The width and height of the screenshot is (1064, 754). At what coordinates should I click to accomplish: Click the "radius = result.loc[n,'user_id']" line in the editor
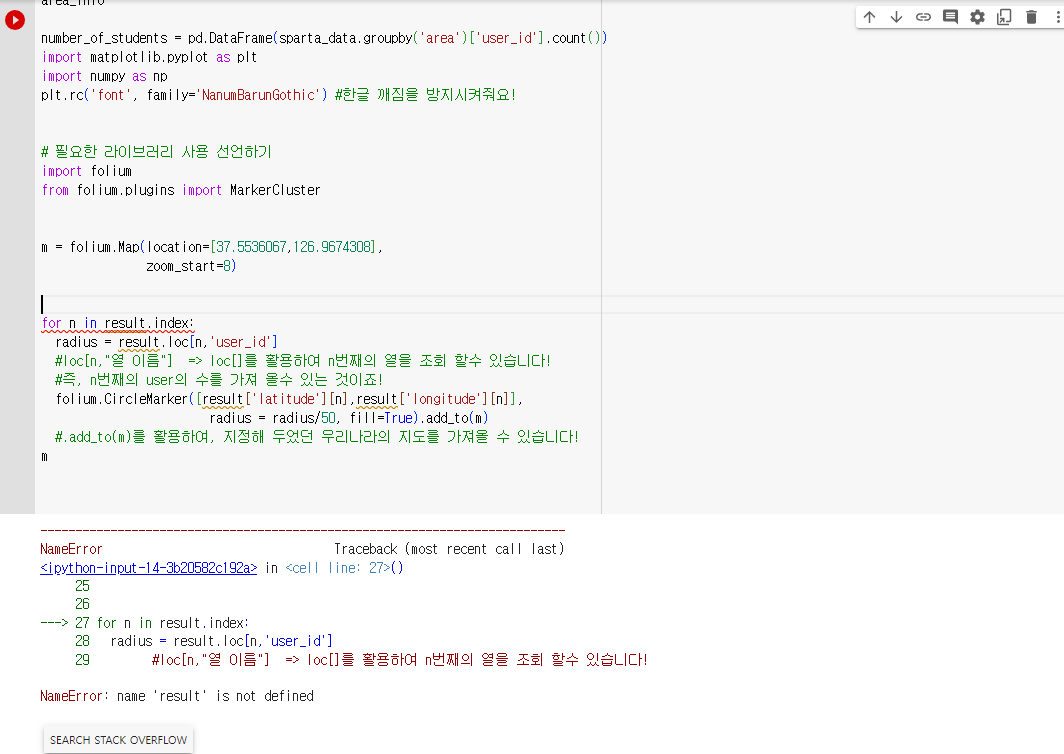point(166,342)
